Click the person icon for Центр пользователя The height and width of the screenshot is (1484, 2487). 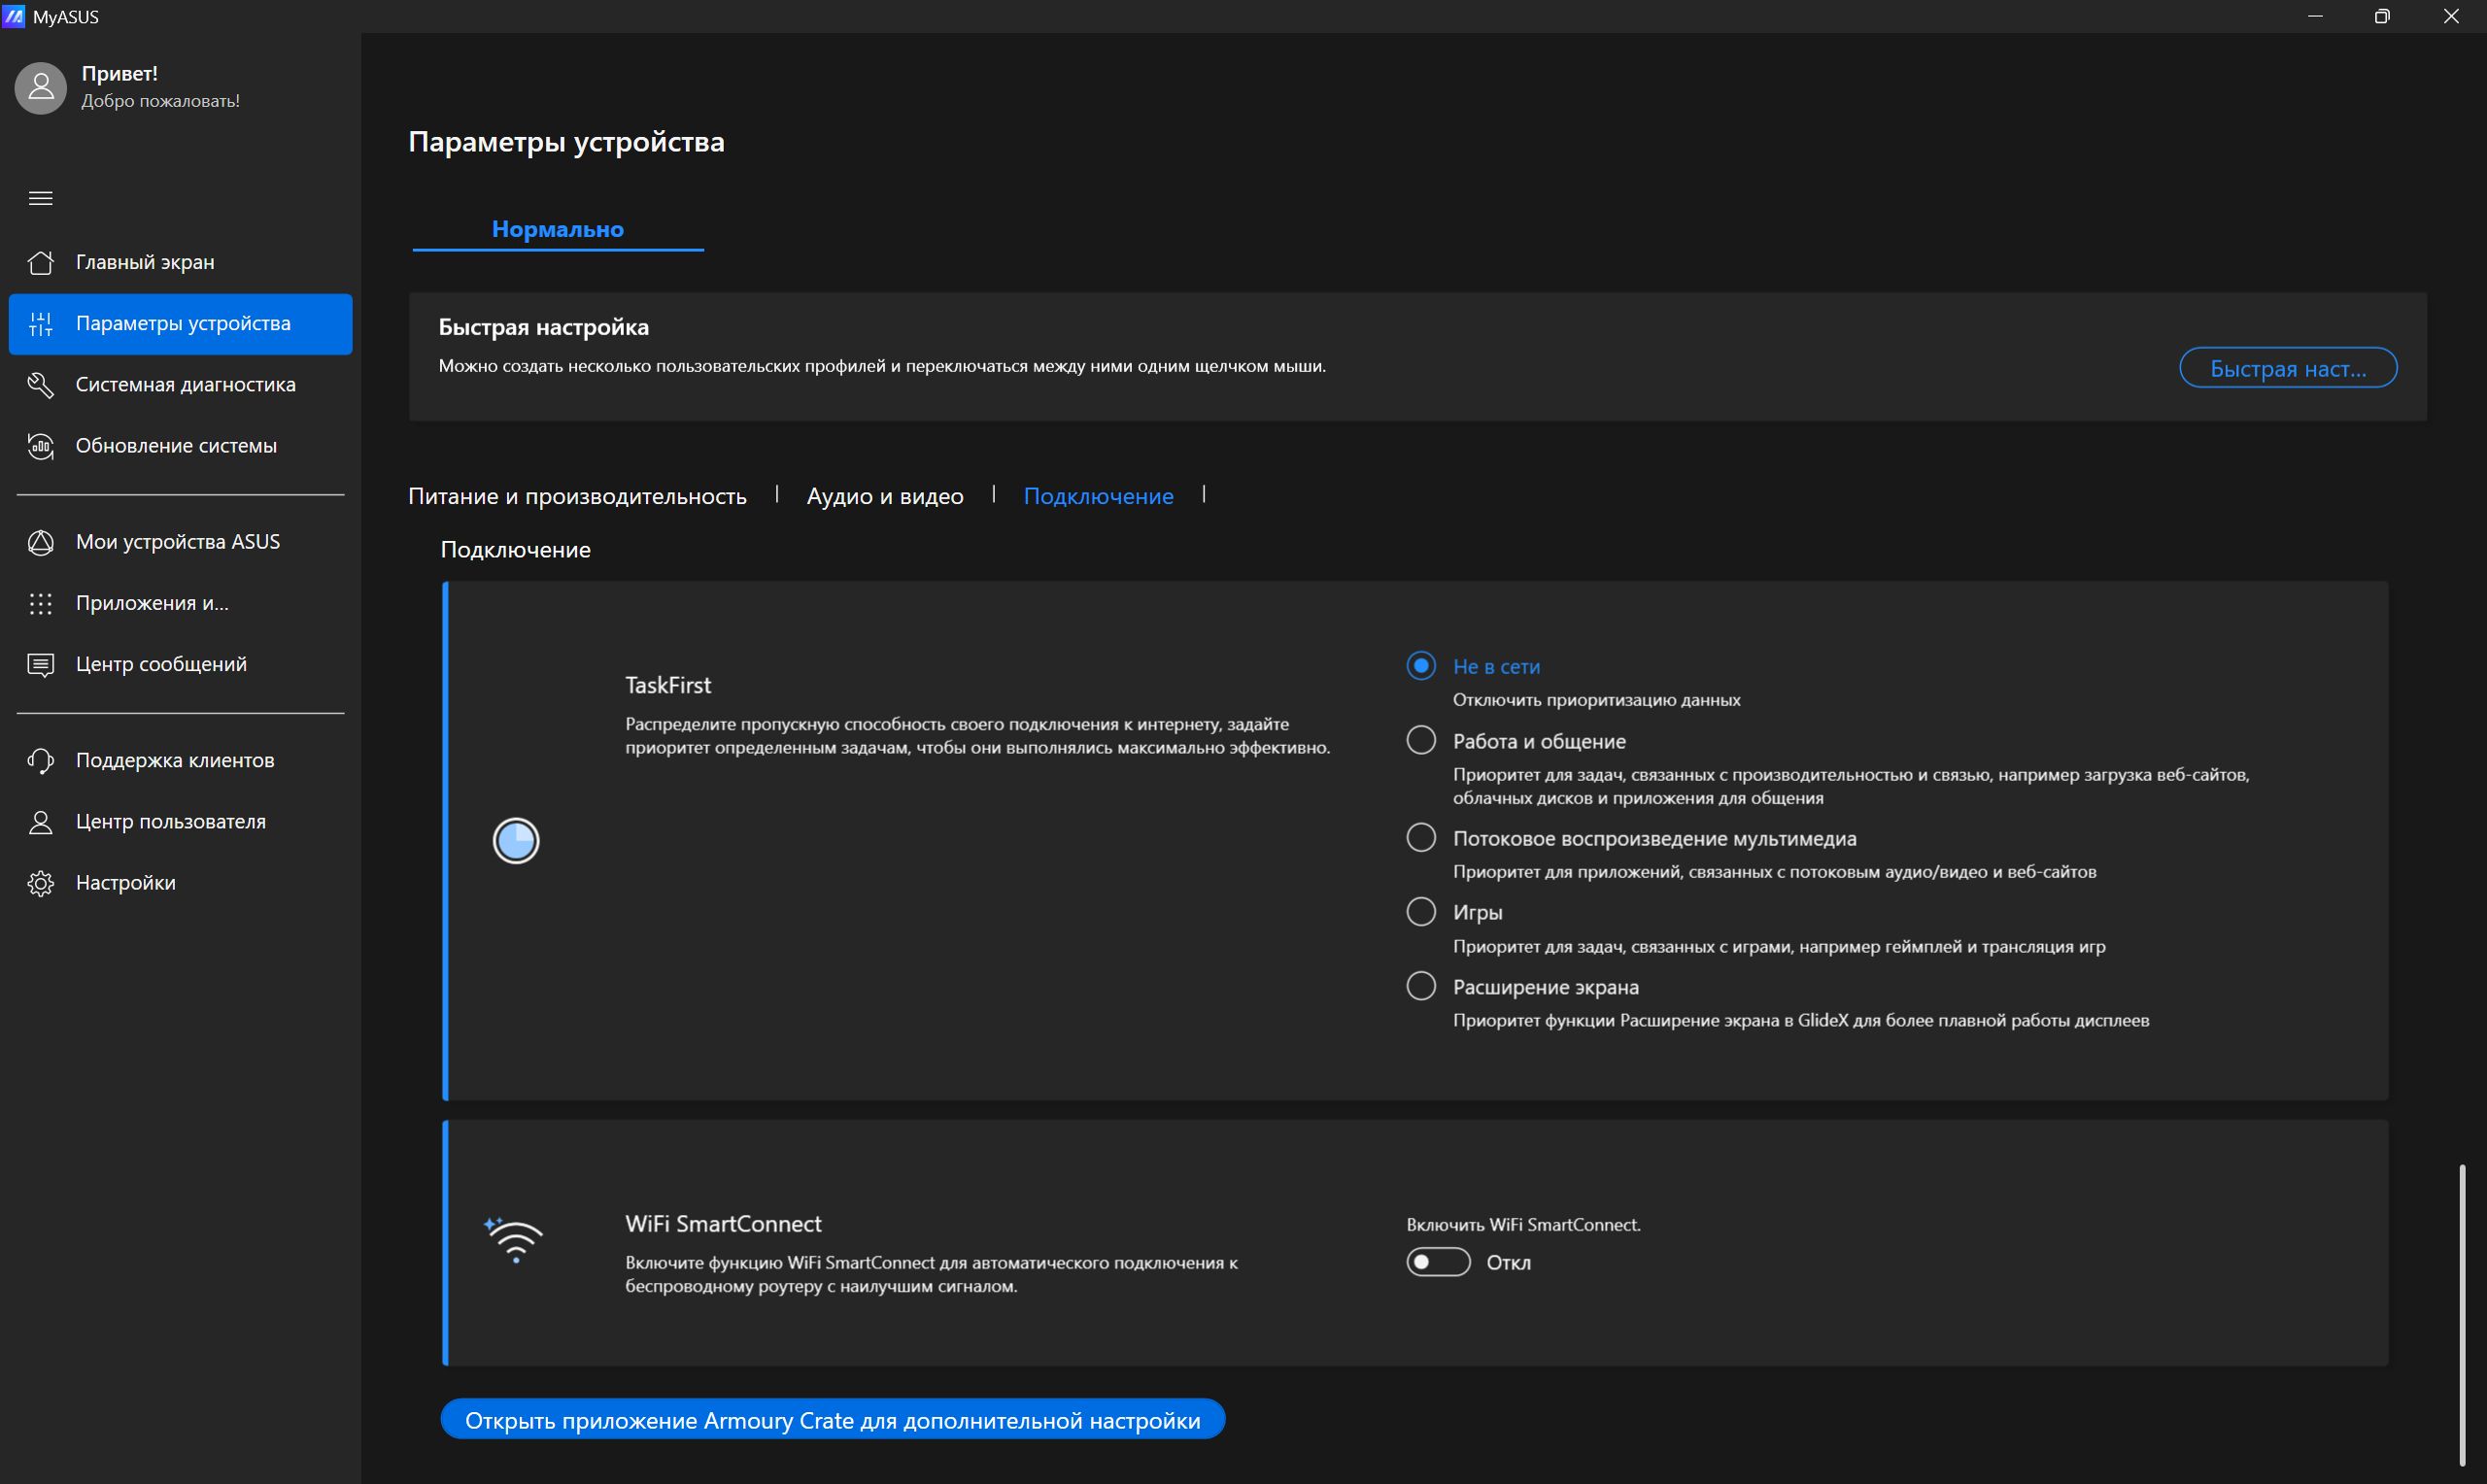point(40,822)
